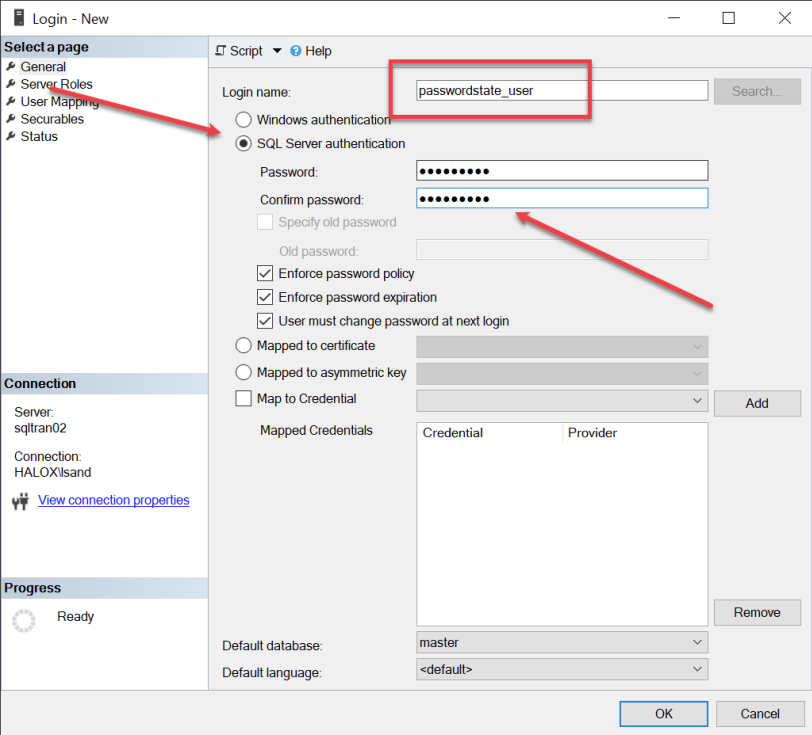This screenshot has height=735, width=812.
Task: Switch to User Mapping page
Action: (60, 102)
